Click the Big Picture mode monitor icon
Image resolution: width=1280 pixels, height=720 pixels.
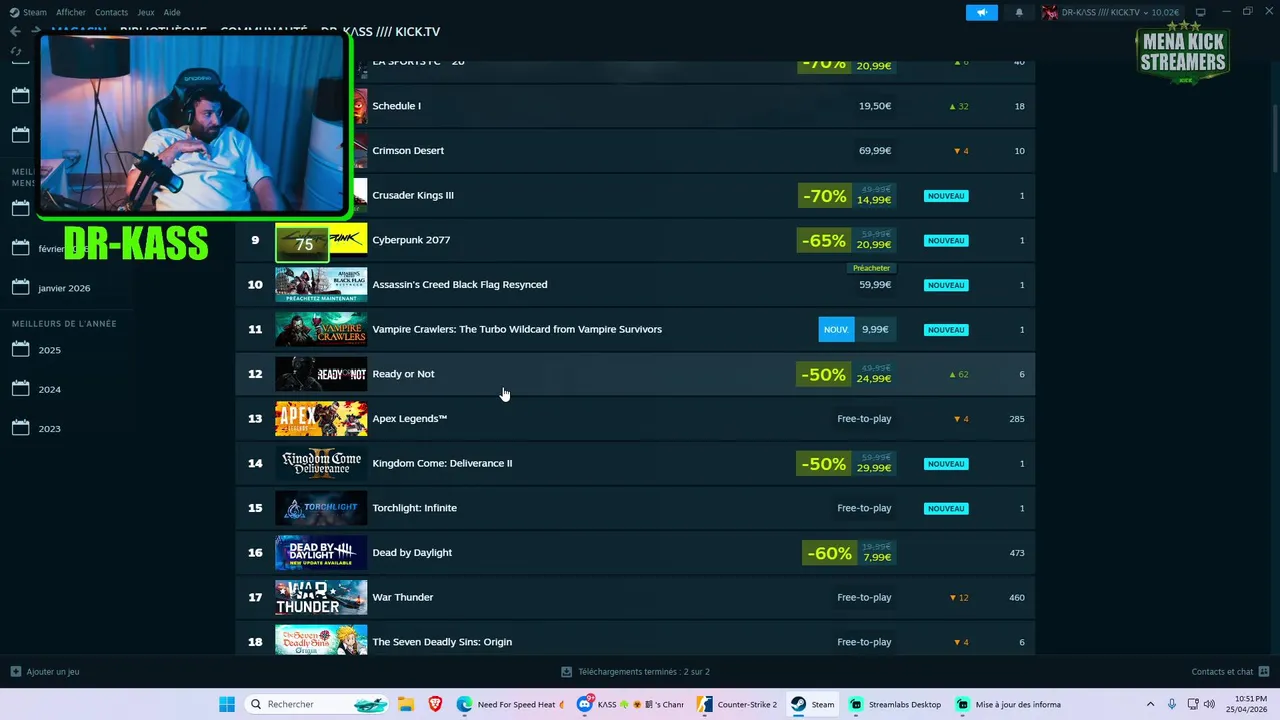click(1200, 12)
